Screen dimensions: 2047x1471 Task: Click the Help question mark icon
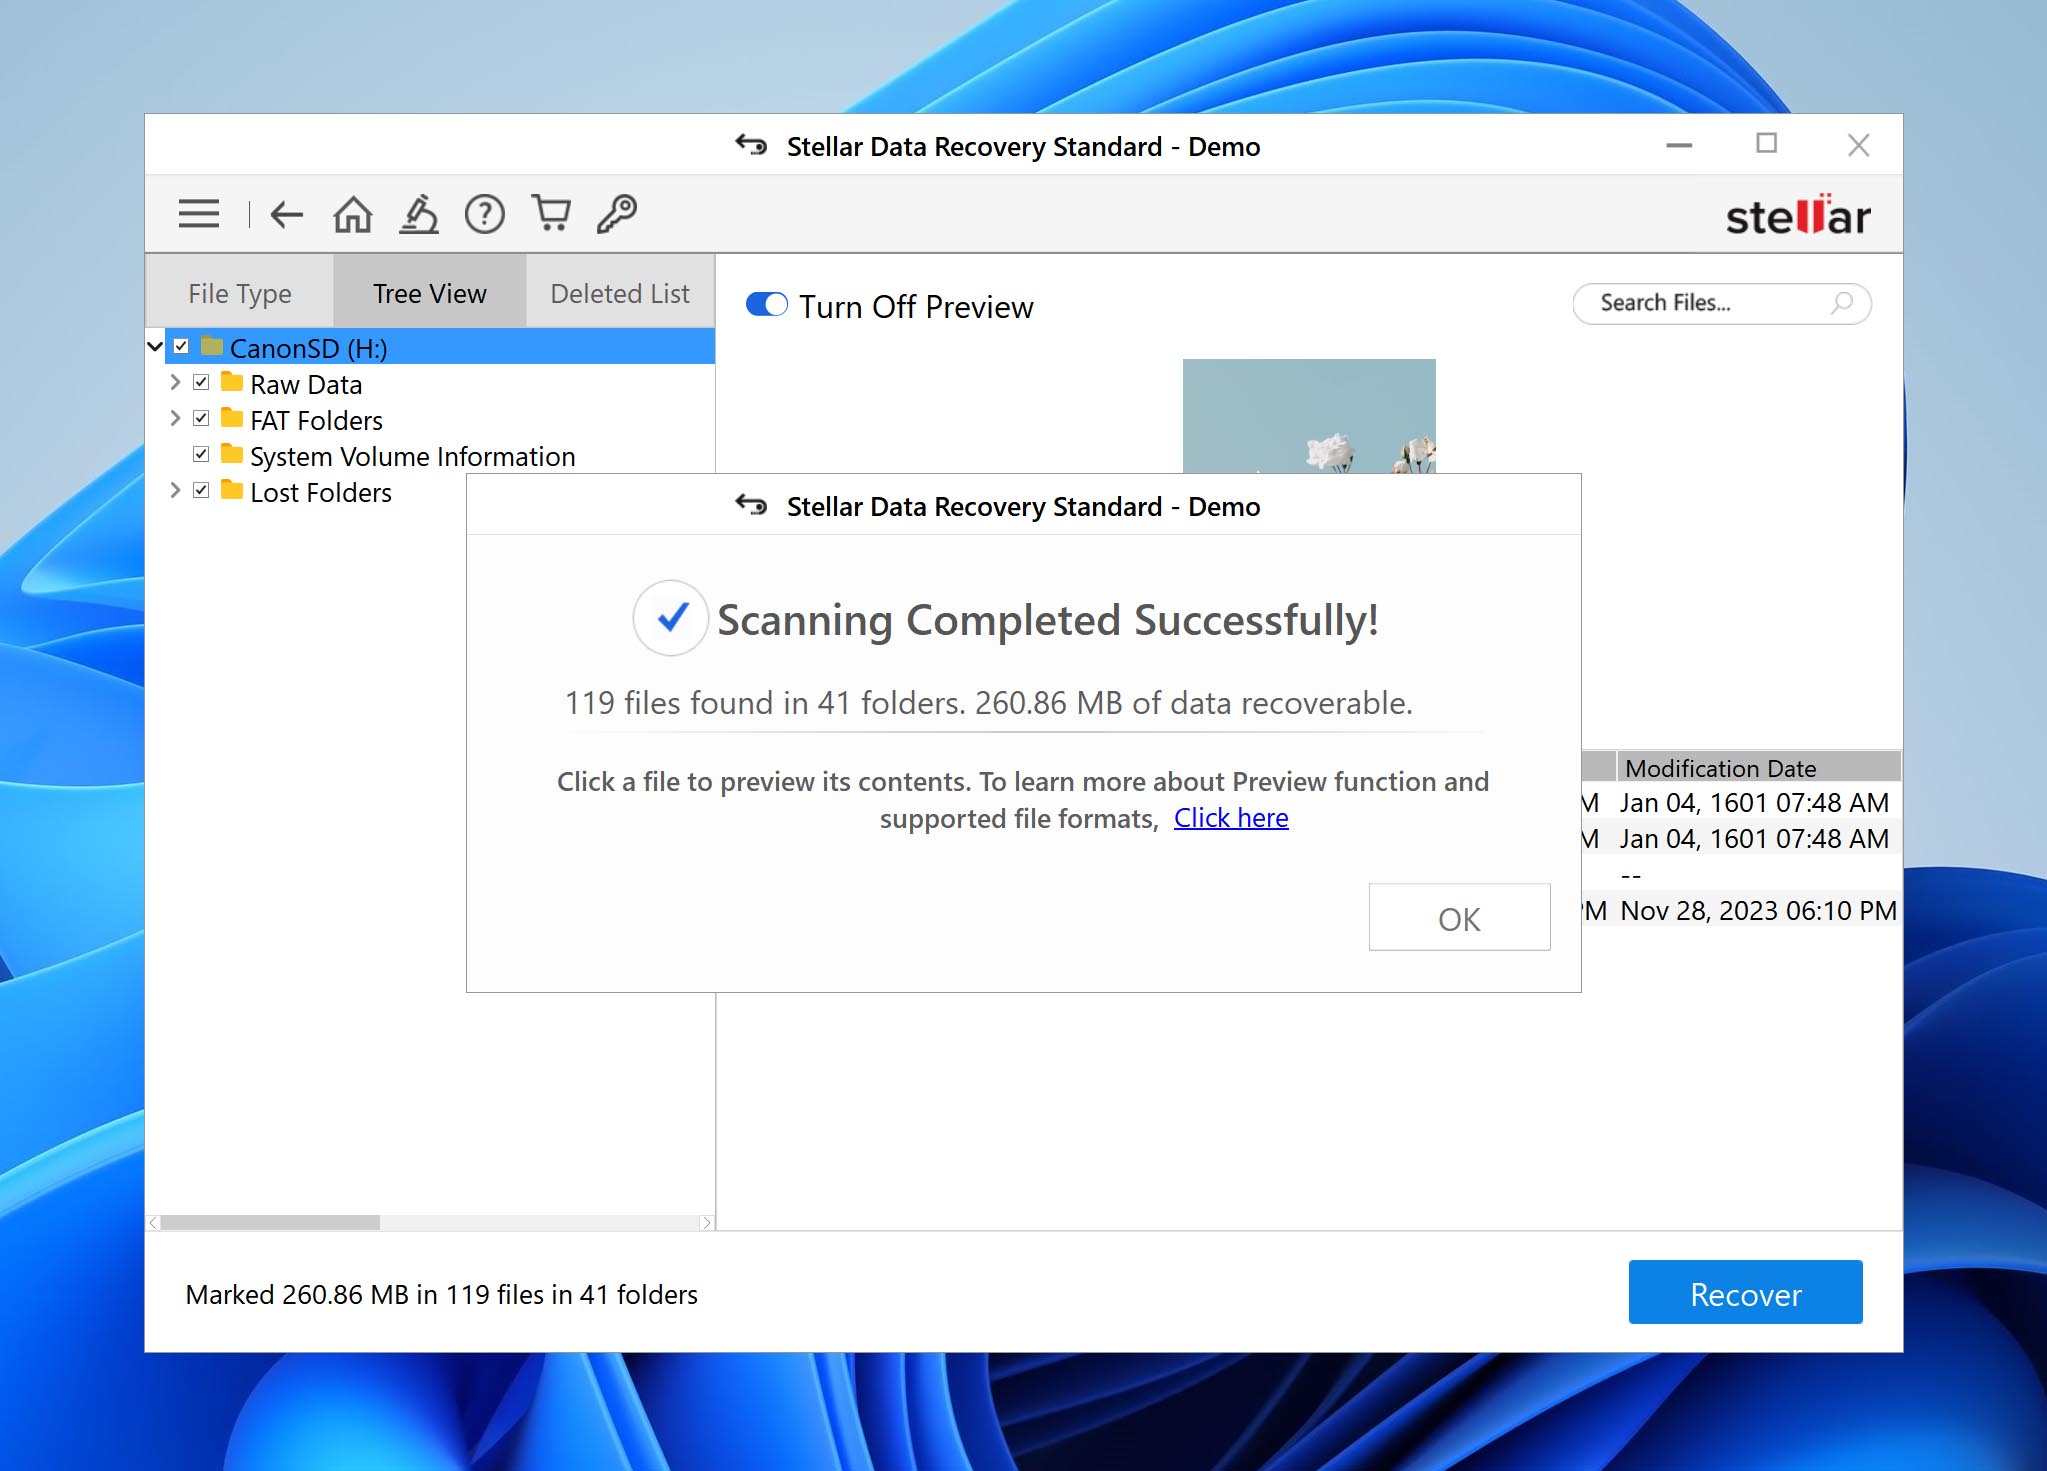485,213
